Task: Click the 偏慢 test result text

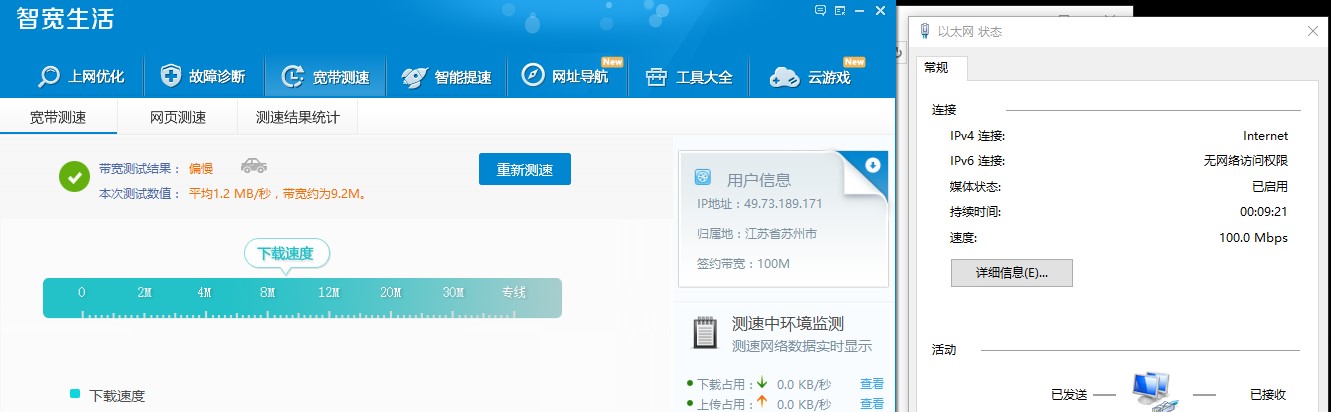Action: tap(201, 168)
